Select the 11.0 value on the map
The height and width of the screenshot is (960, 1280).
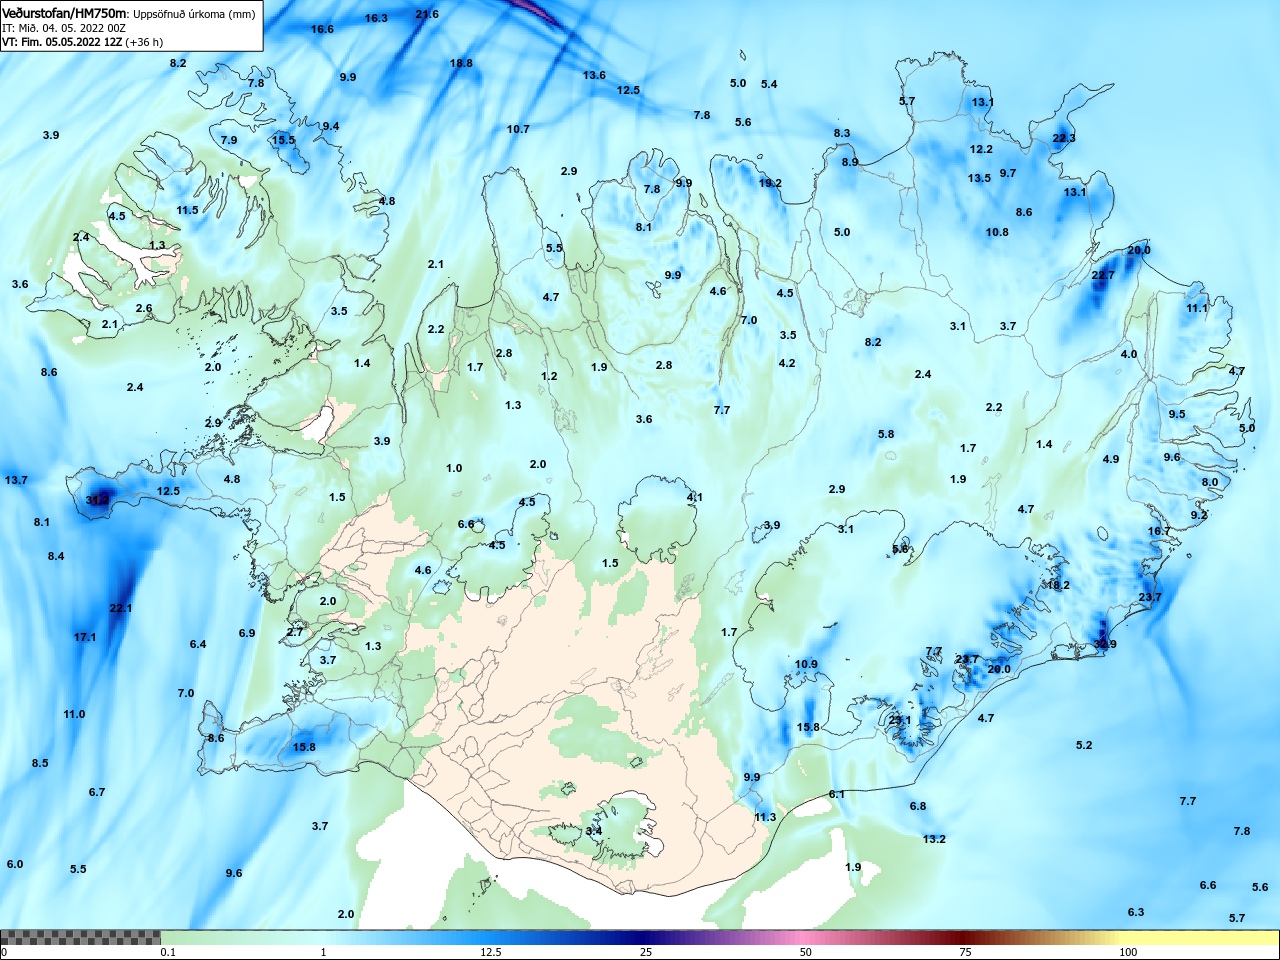click(74, 714)
